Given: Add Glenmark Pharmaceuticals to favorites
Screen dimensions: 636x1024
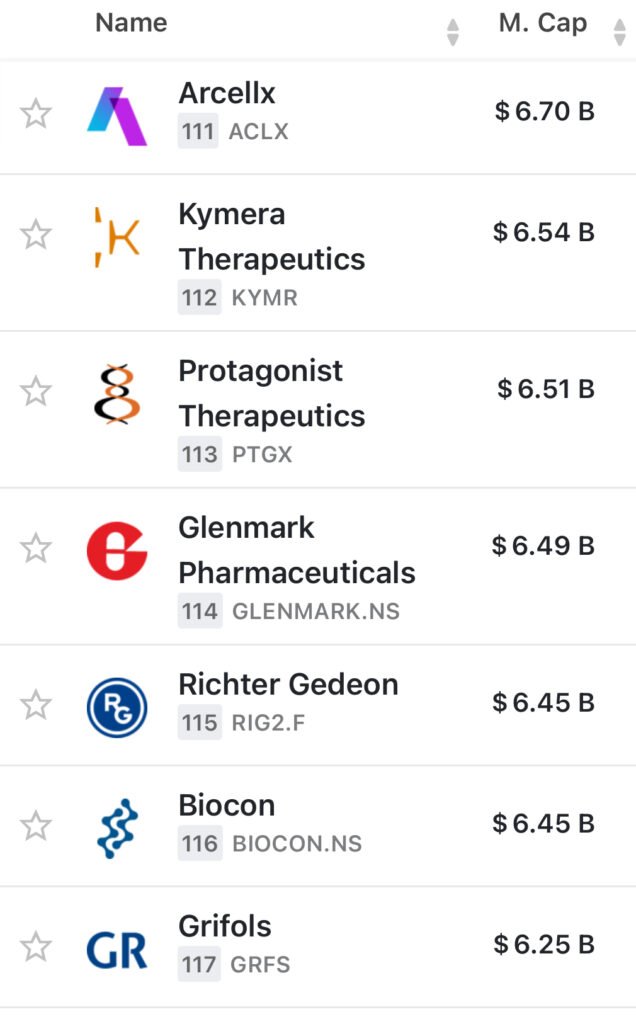Looking at the screenshot, I should click(x=36, y=548).
